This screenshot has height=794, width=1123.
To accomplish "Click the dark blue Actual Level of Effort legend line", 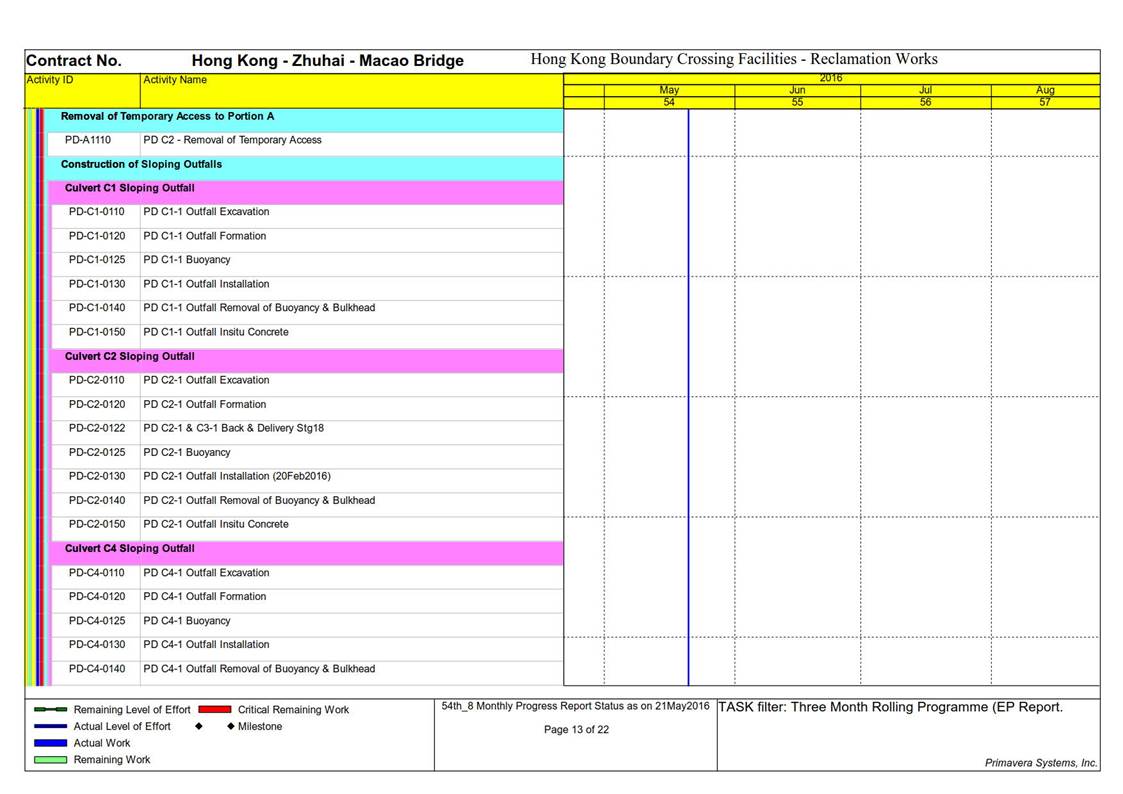I will tap(51, 726).
